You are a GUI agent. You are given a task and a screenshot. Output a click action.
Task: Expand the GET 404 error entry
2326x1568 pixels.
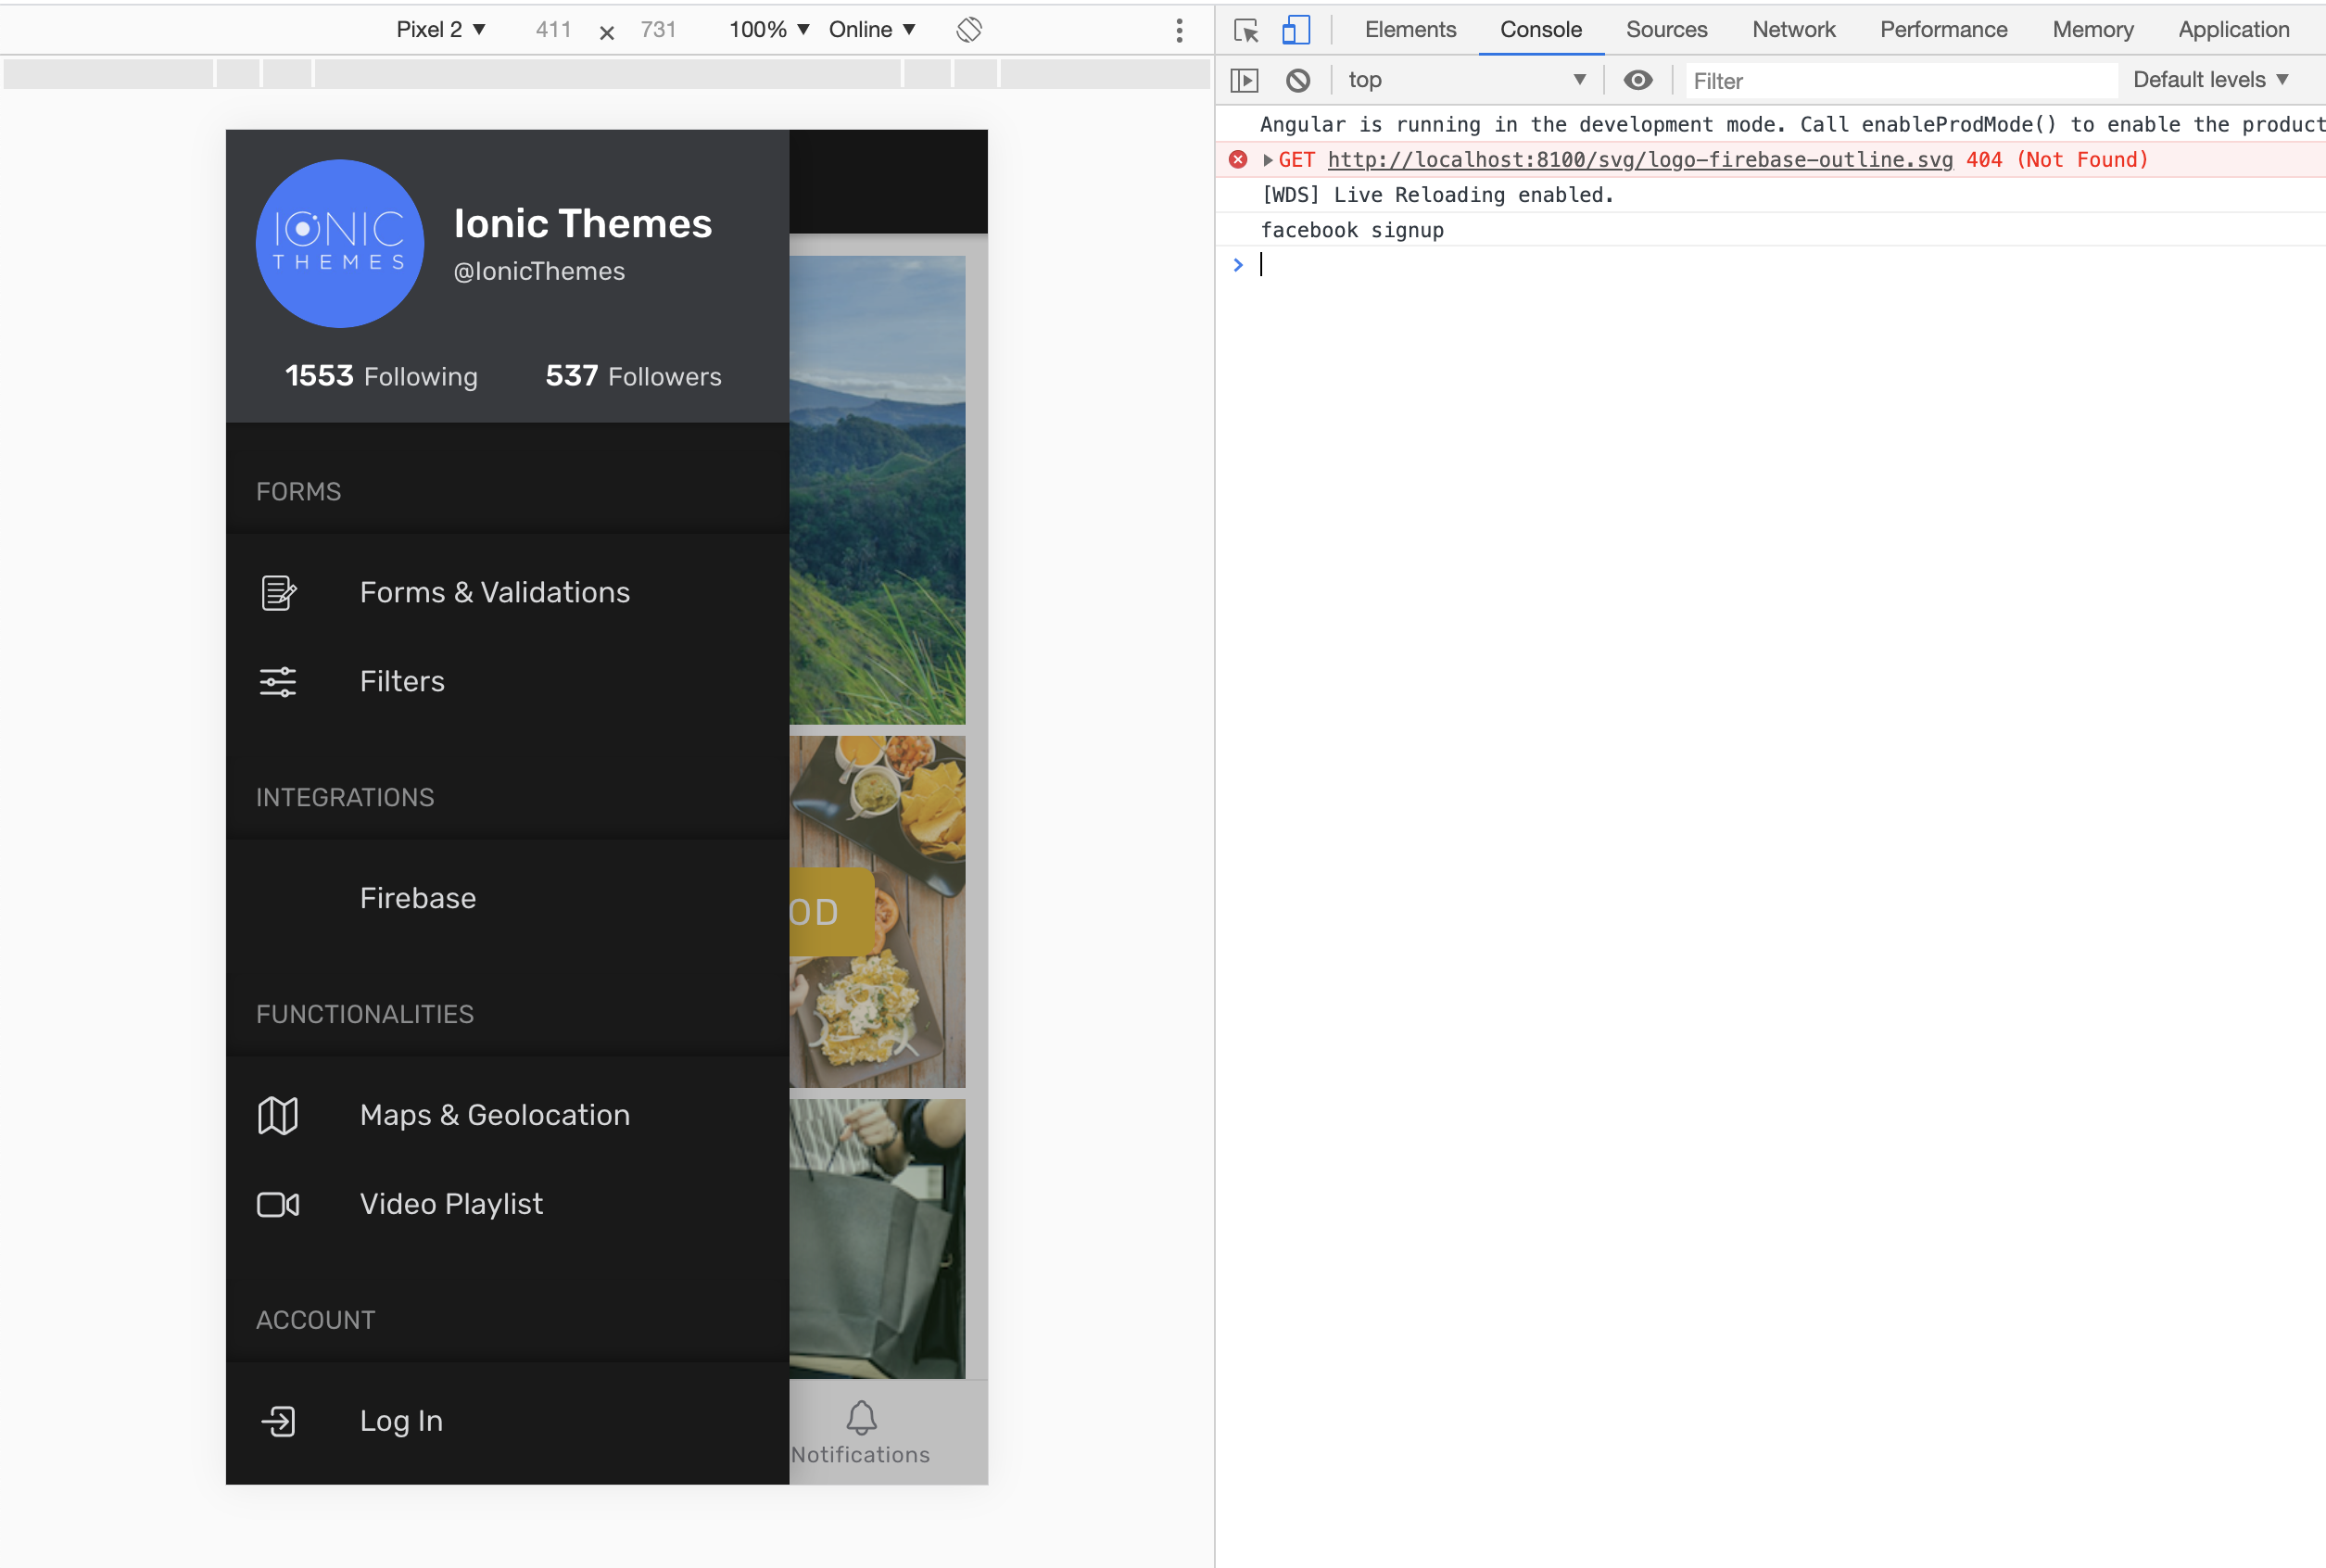click(1268, 160)
